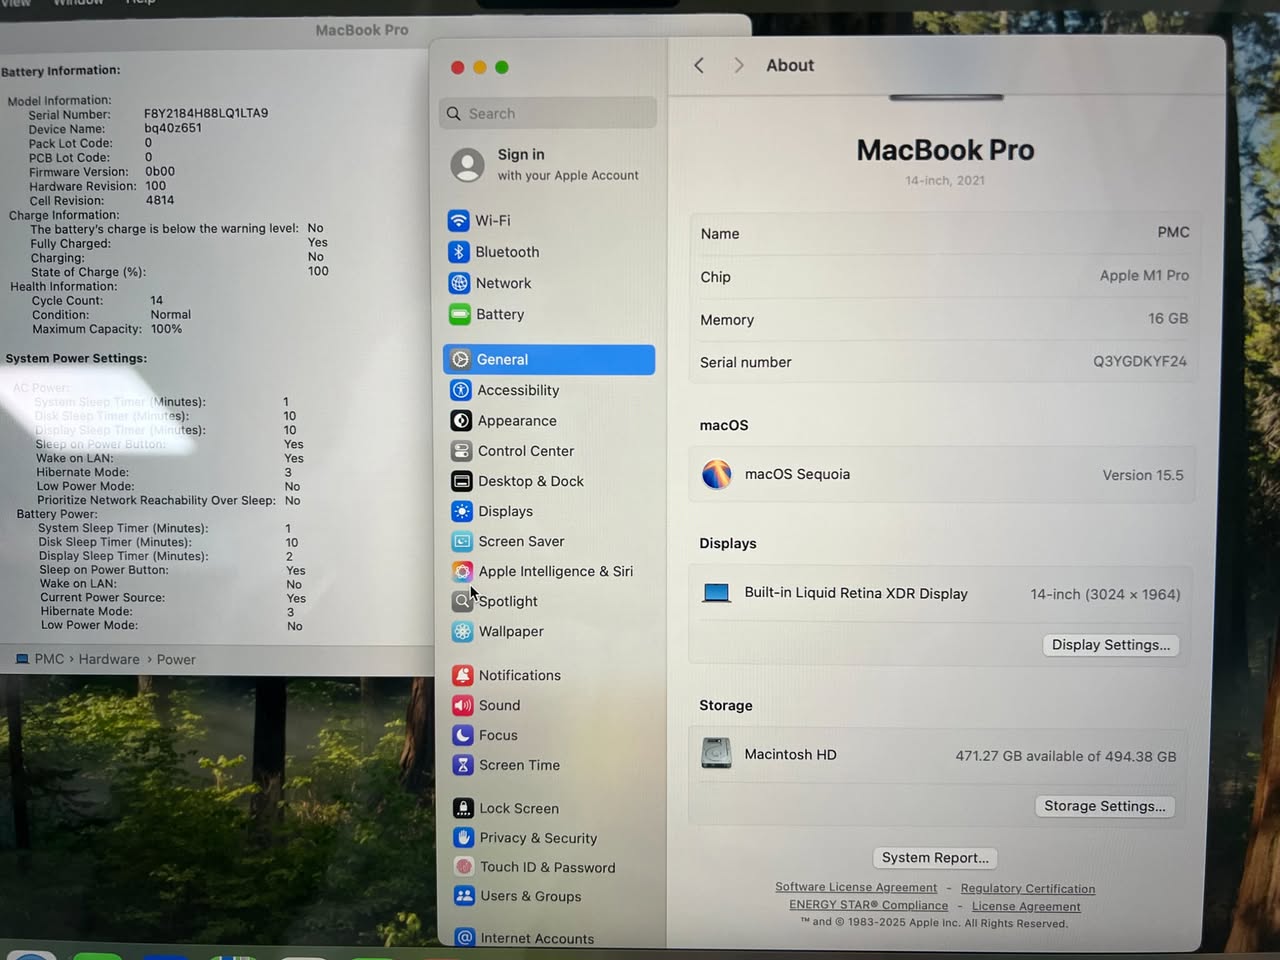Click the Prioritize Network Reachability Over Sleep row
Viewport: 1280px width, 960px height.
168,500
